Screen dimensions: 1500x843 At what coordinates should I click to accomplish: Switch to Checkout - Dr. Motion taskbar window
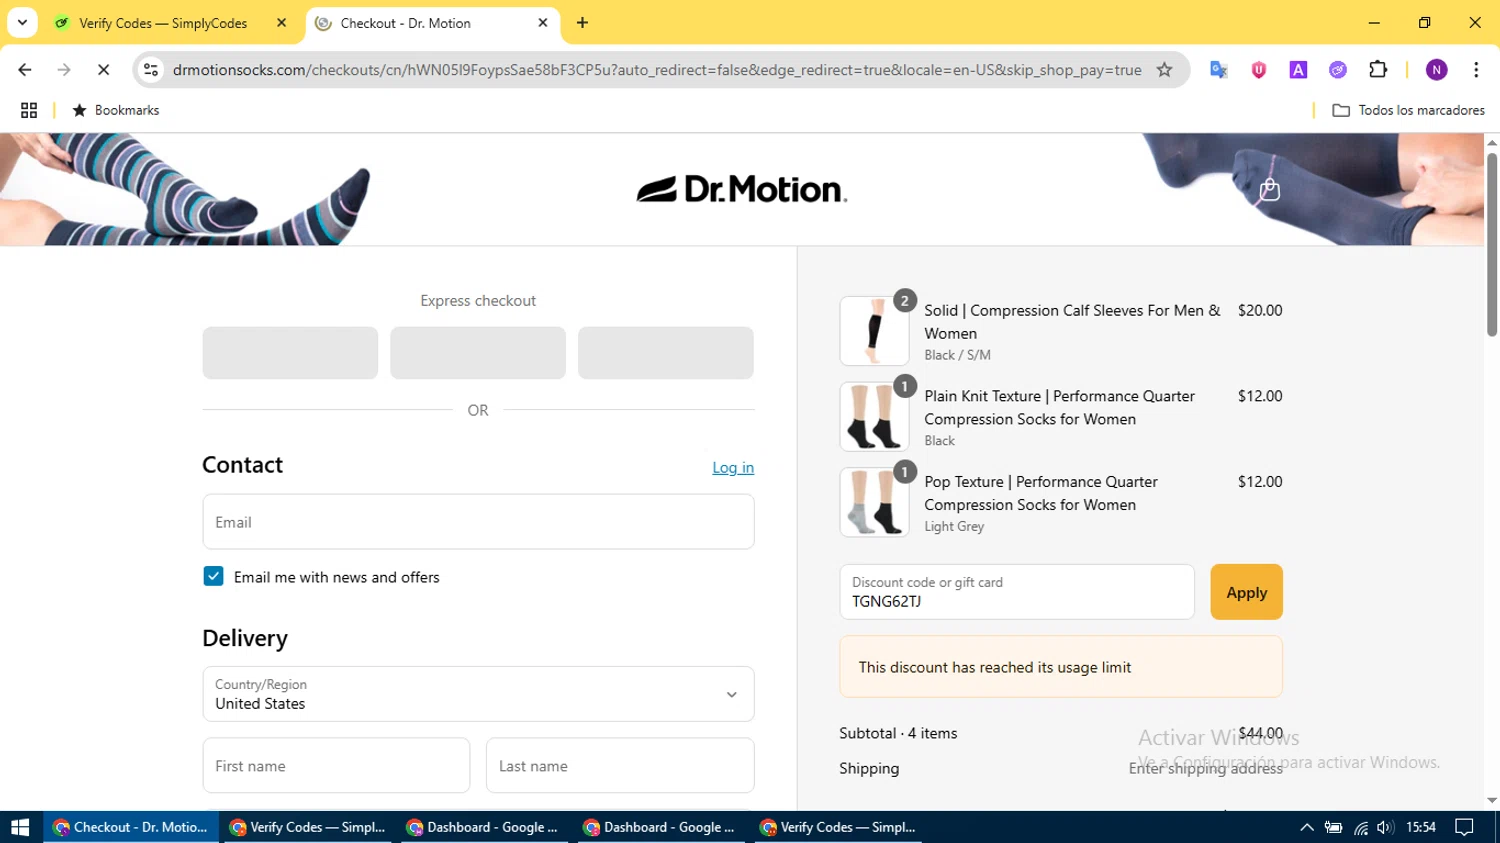coord(131,827)
